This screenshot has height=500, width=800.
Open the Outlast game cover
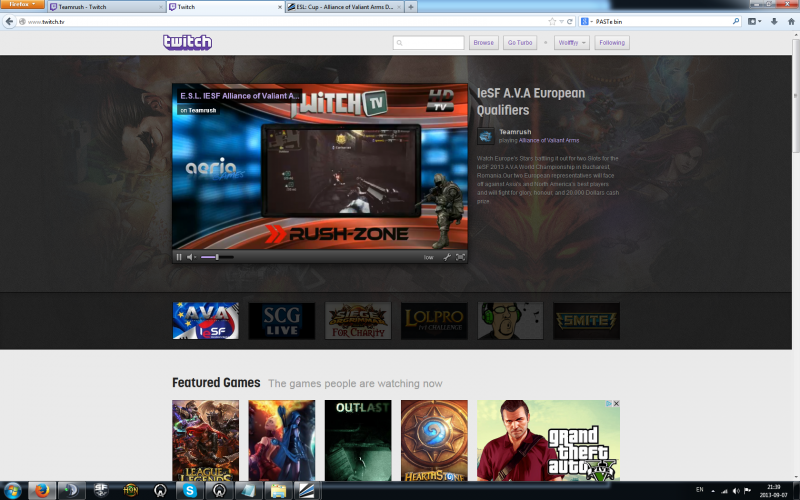tap(358, 440)
